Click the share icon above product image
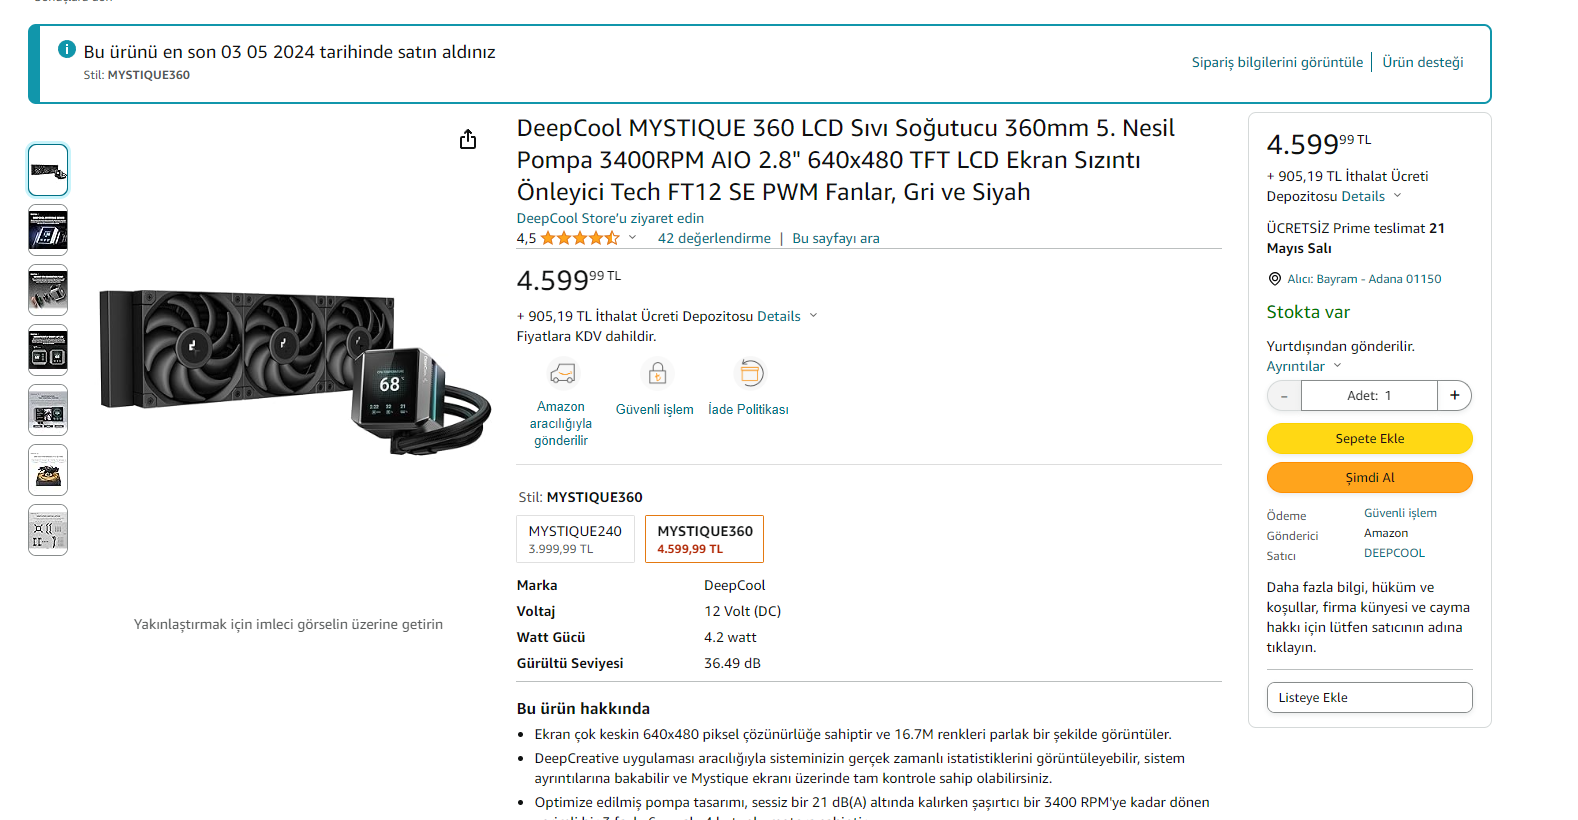 (x=468, y=139)
